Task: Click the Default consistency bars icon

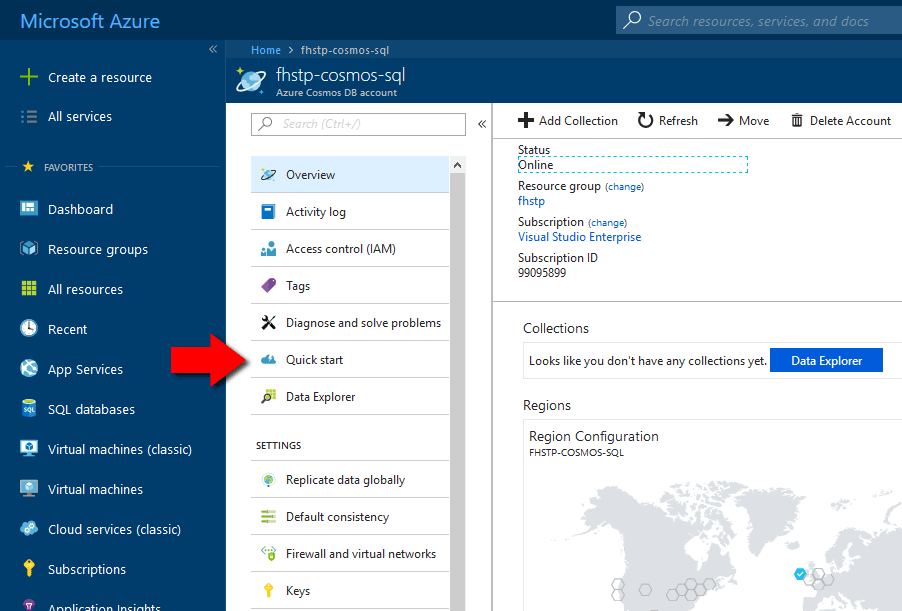Action: pyautogui.click(x=268, y=517)
